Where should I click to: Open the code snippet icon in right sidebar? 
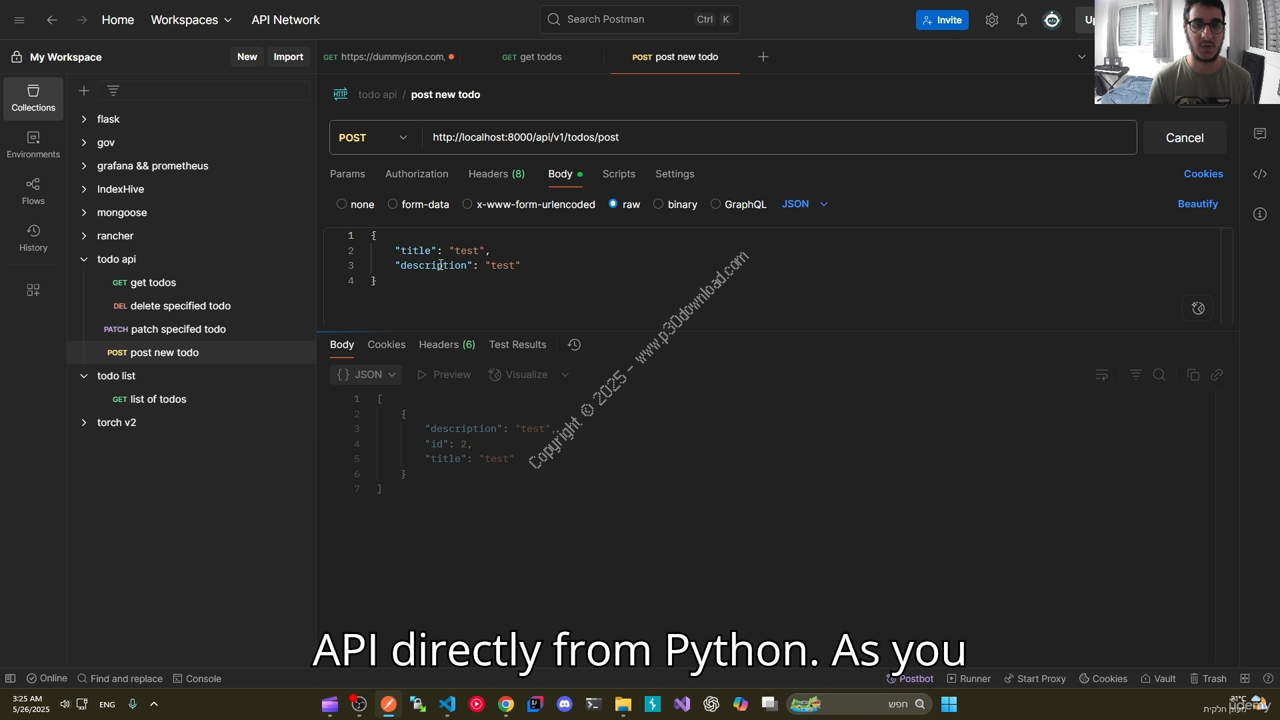pos(1260,174)
